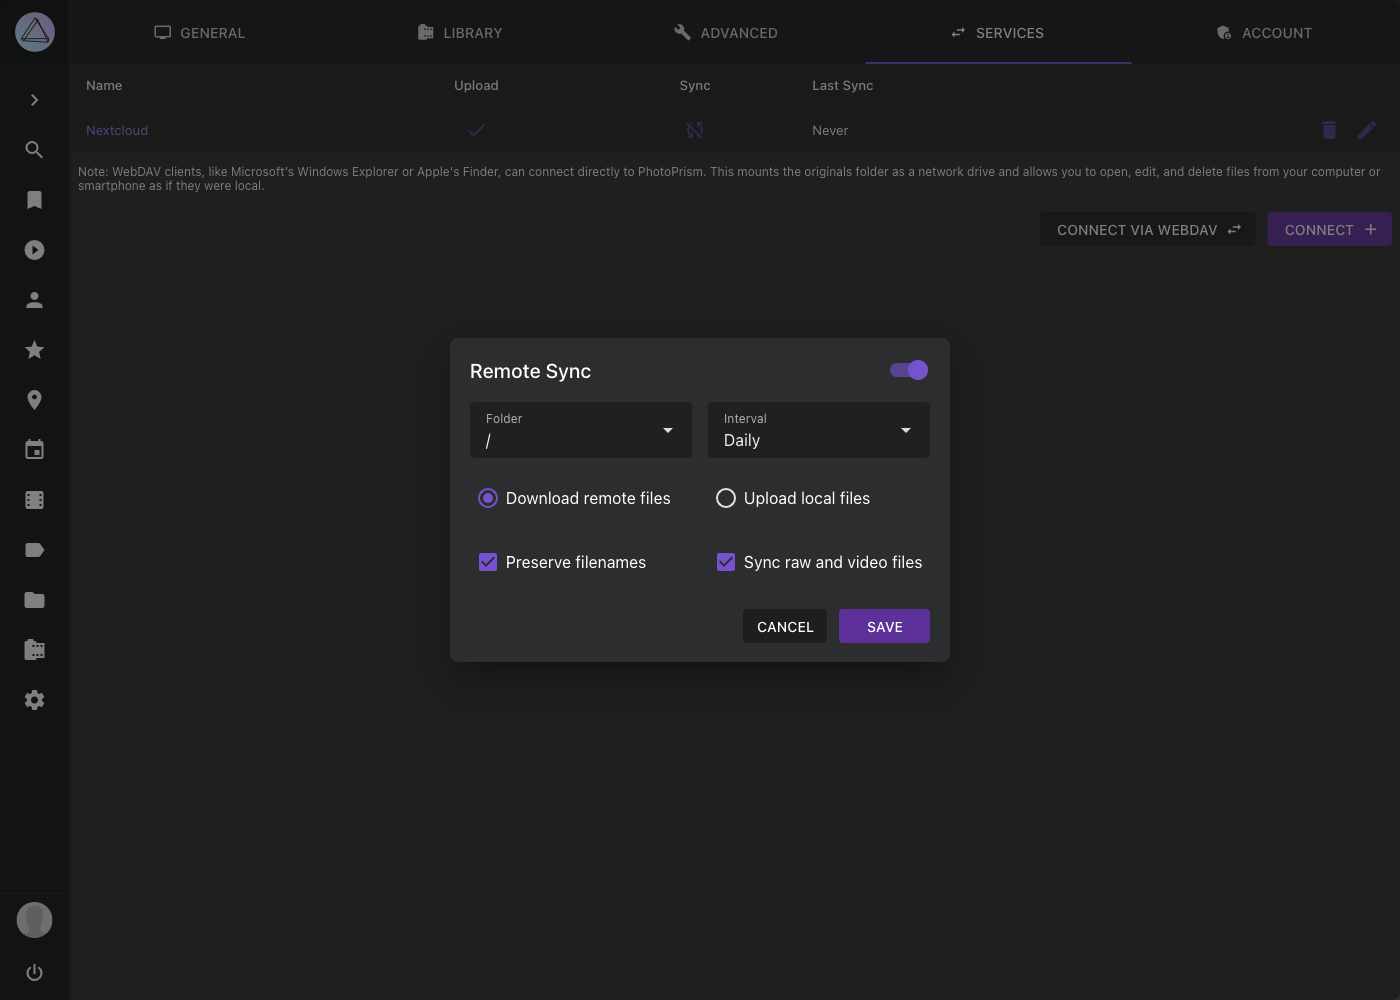Edit the Nextcloud service using the pencil icon
This screenshot has height=1000, width=1400.
coord(1367,130)
